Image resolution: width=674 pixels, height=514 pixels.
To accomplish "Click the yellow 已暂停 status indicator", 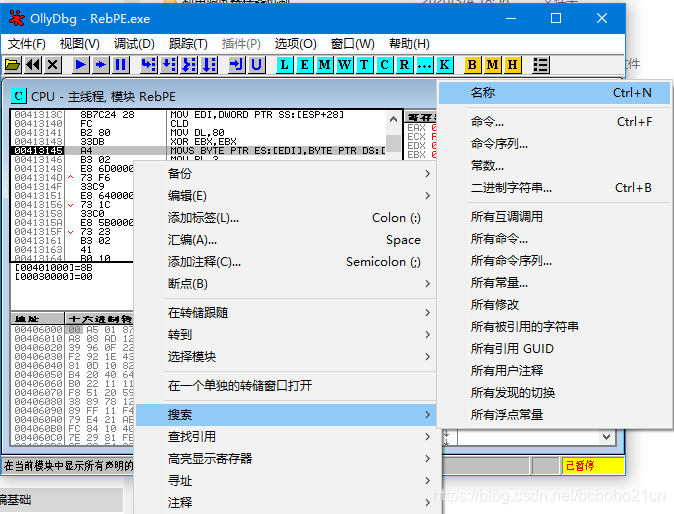I will click(593, 465).
